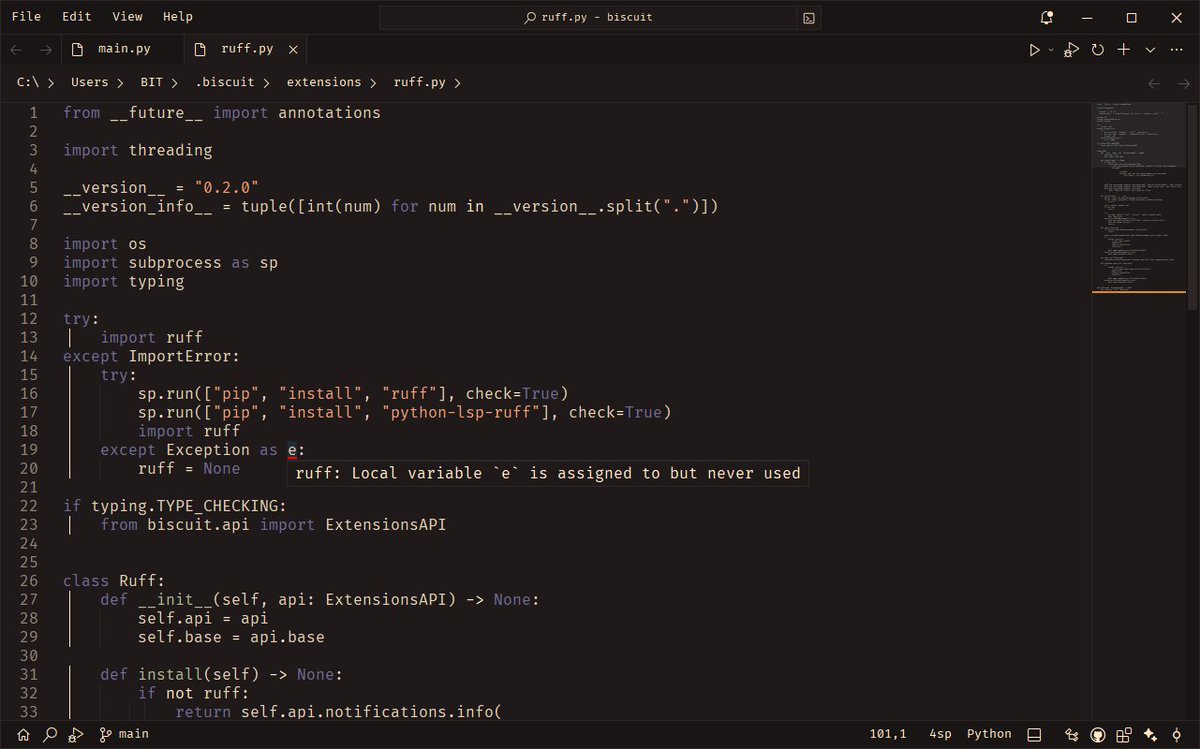
Task: Expand chevron after ruff.py breadcrumb
Action: [x=458, y=83]
